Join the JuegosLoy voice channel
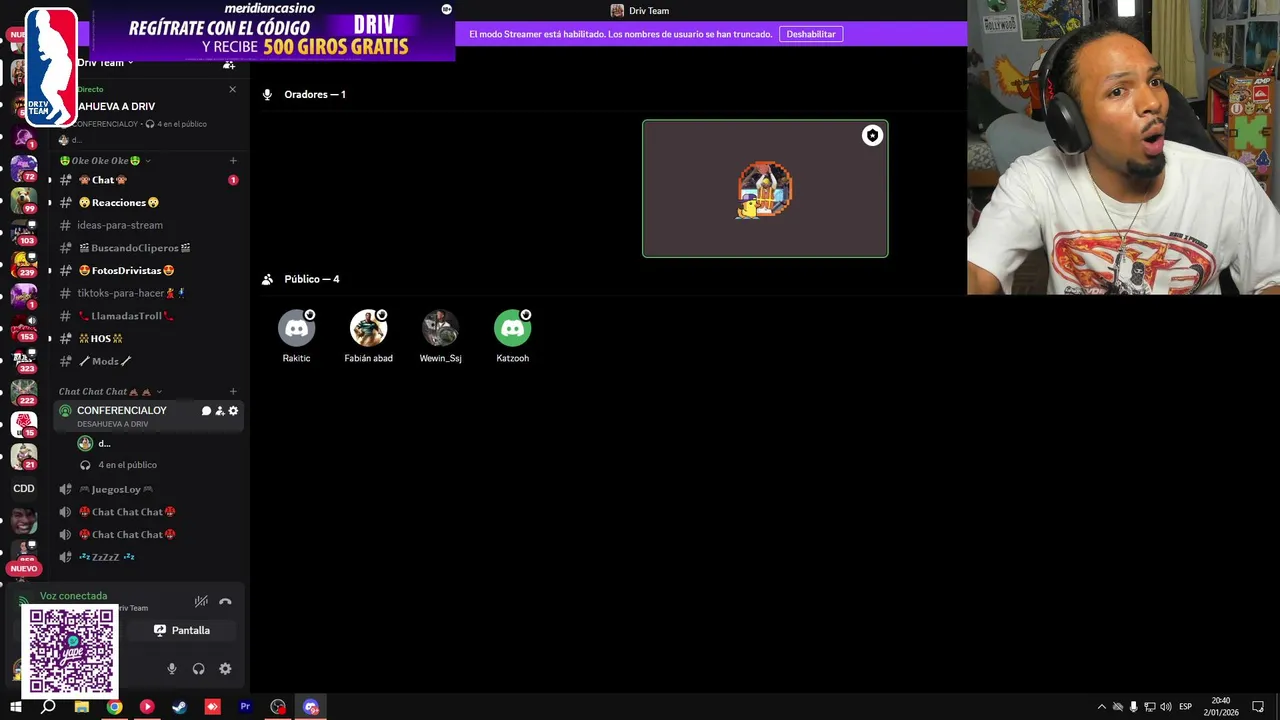The height and width of the screenshot is (720, 1280). 148,490
